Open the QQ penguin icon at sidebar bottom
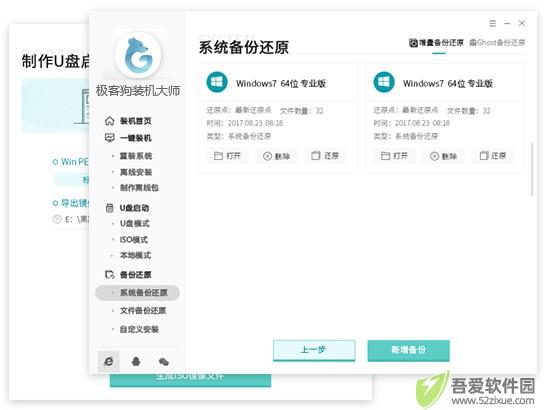544x410 pixels. [x=136, y=361]
